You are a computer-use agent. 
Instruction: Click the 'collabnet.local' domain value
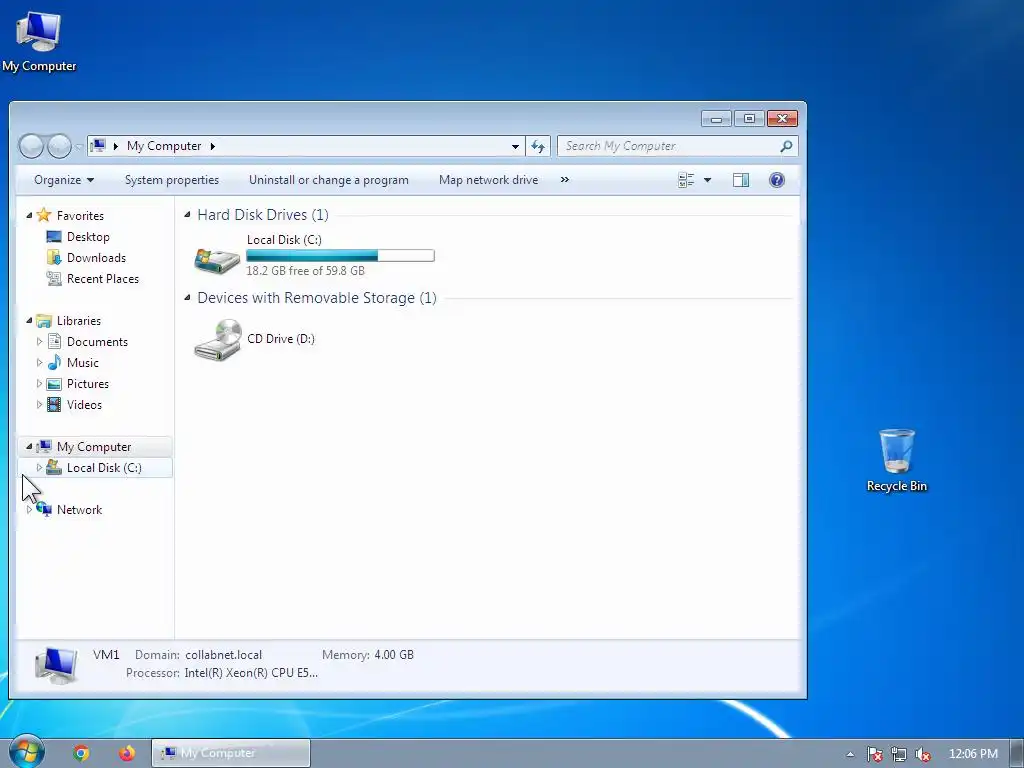coord(223,655)
